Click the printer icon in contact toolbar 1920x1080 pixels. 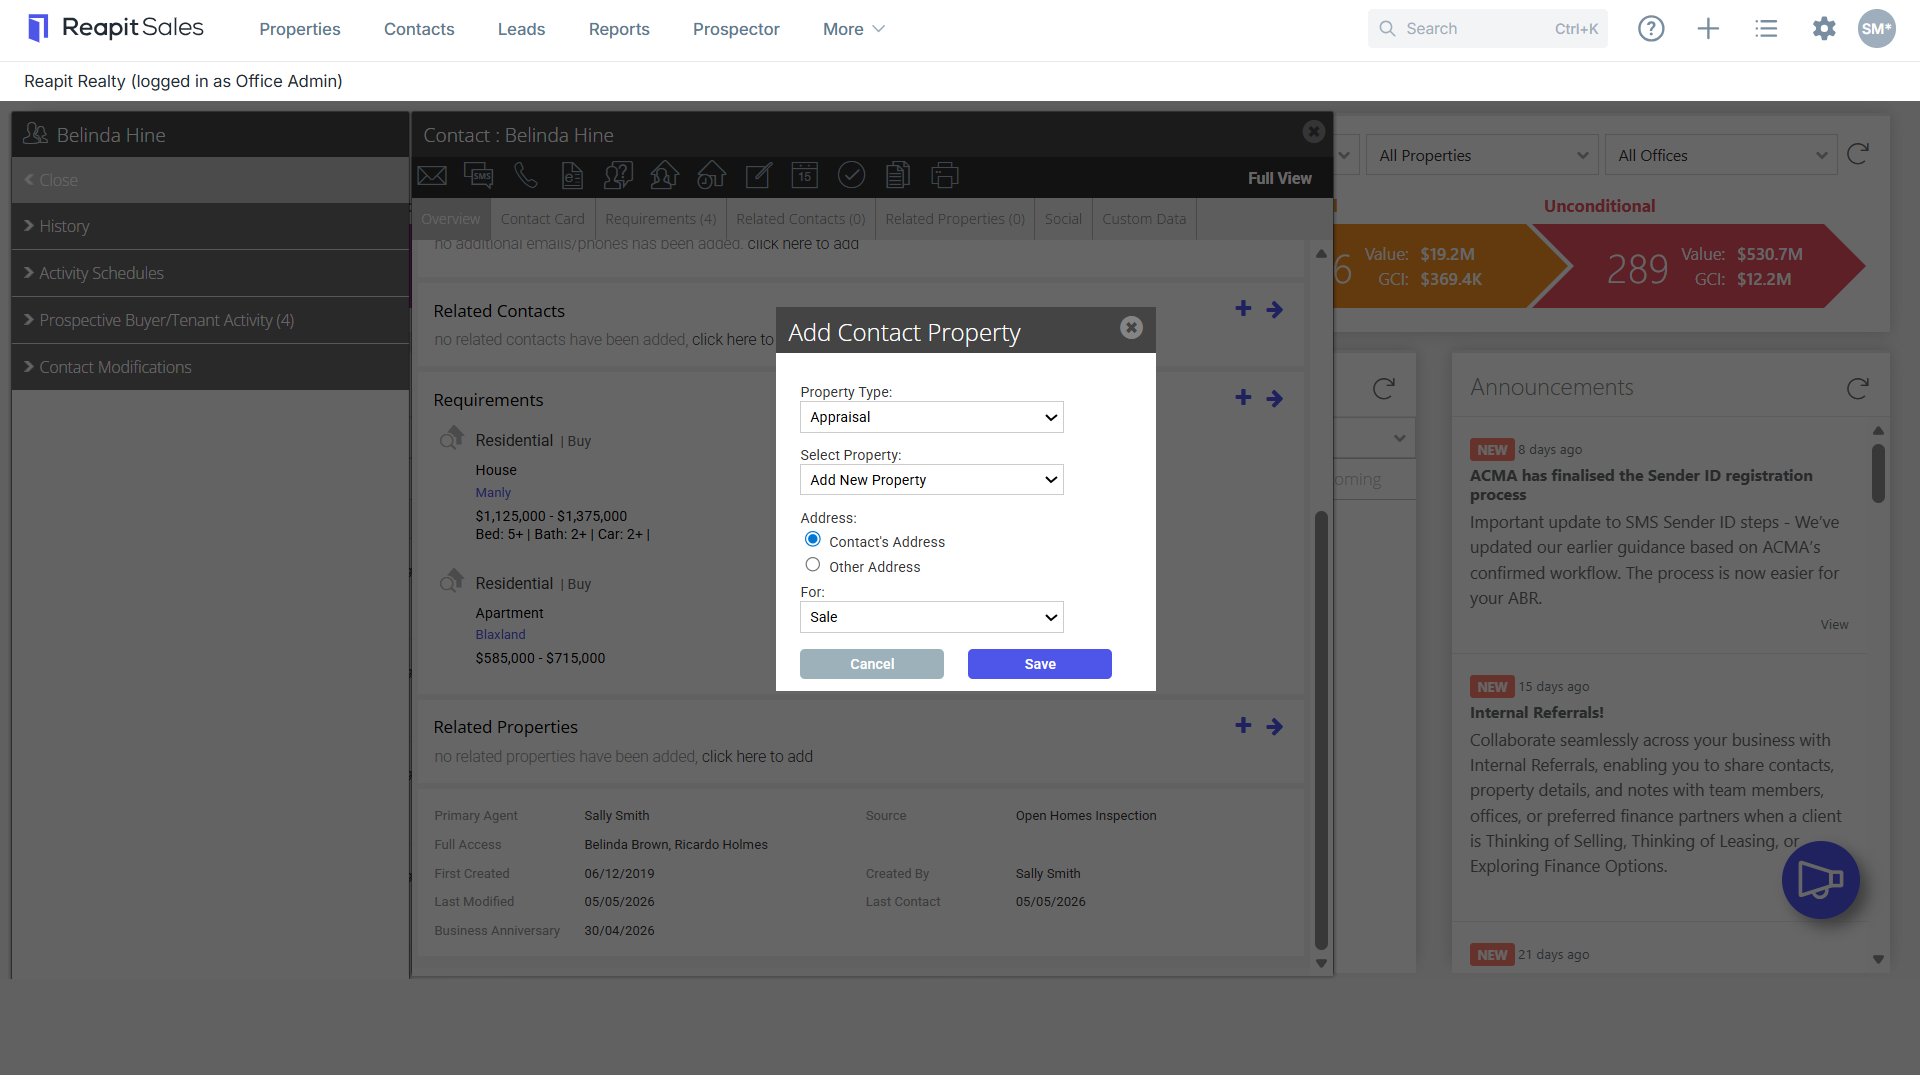click(x=945, y=176)
